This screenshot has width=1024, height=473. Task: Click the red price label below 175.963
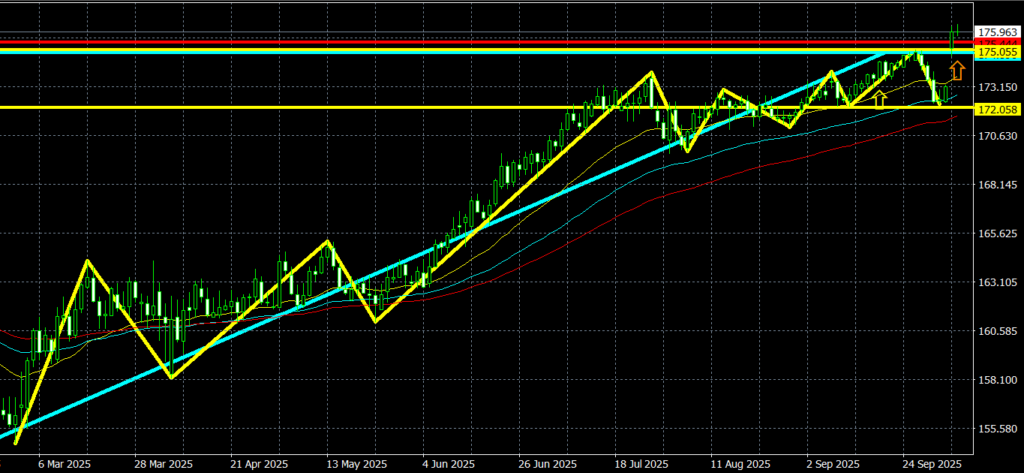[998, 42]
